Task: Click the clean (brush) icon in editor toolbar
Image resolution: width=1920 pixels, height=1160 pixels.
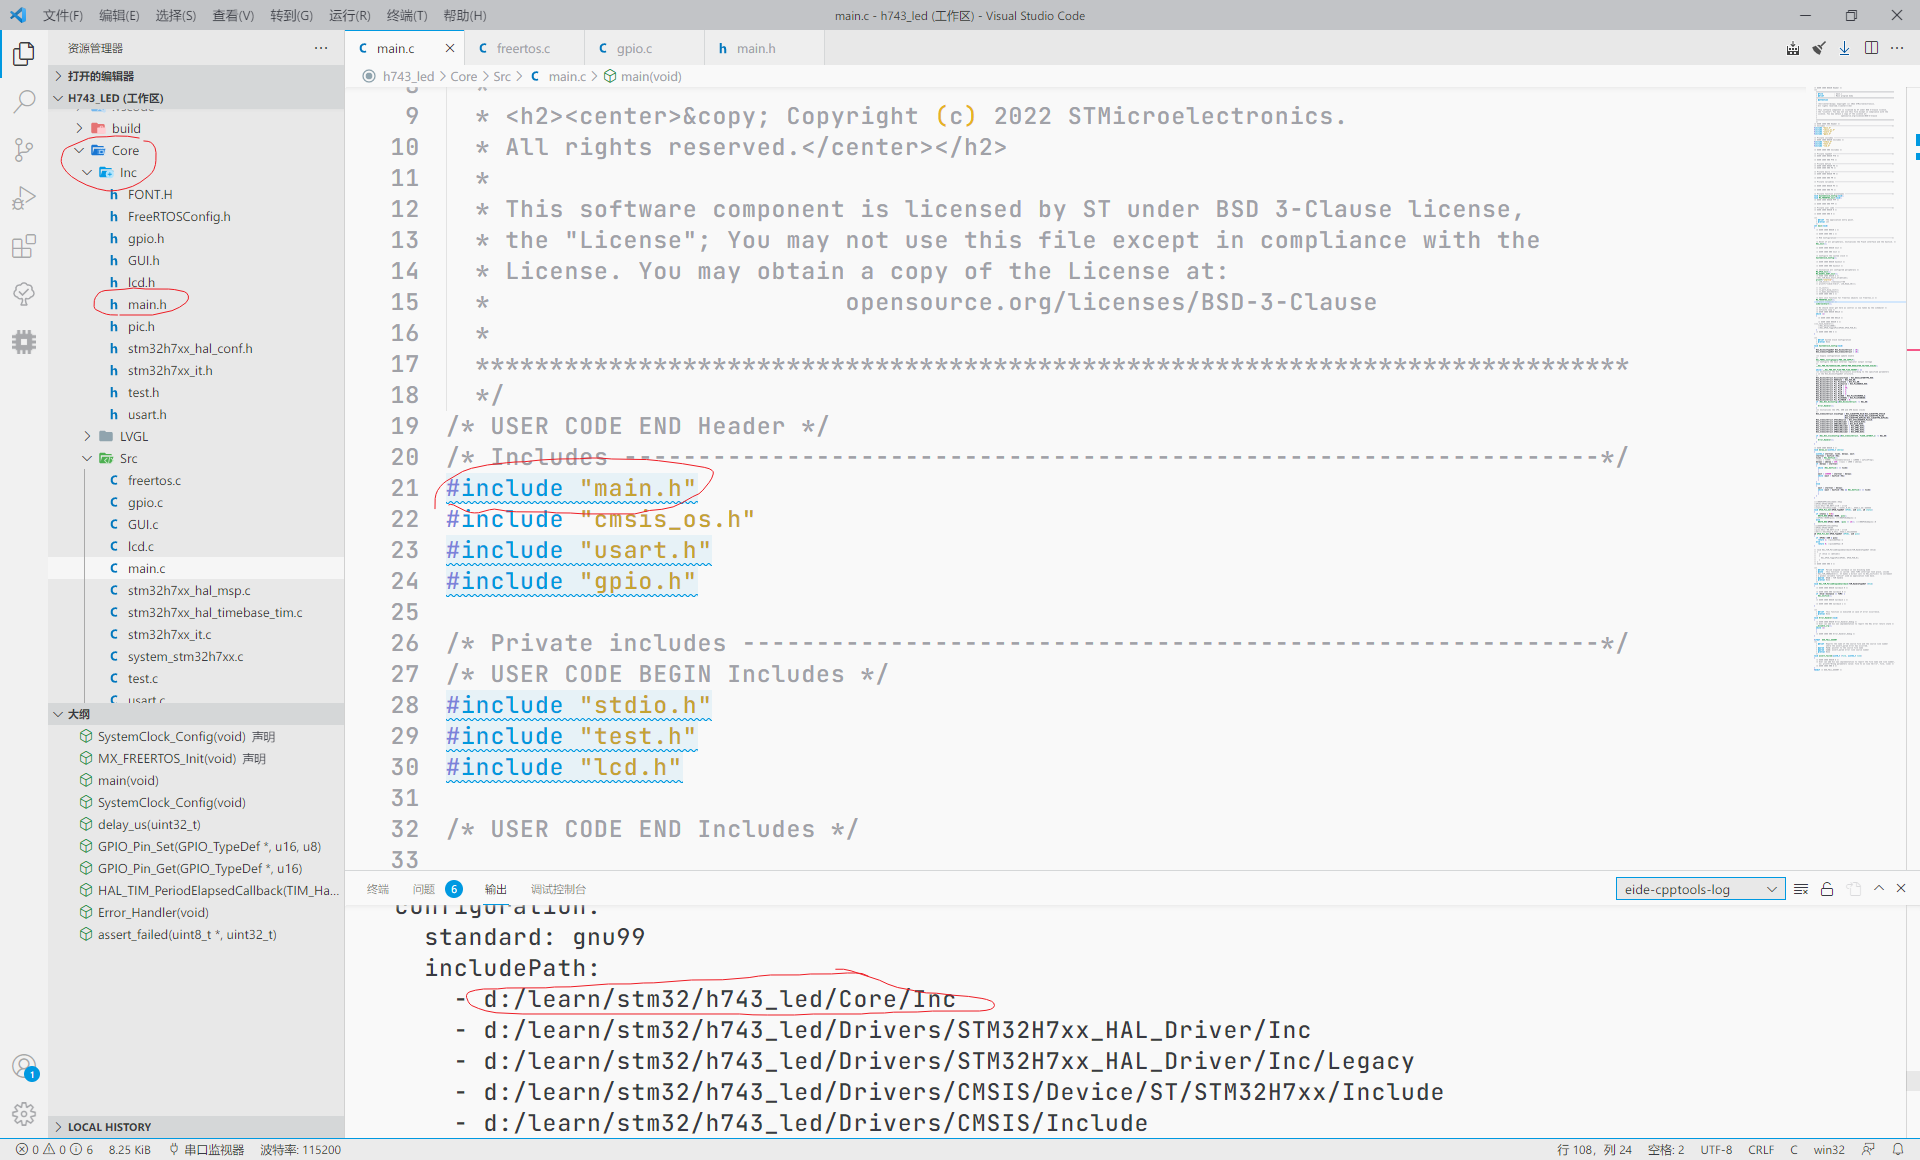Action: point(1818,48)
